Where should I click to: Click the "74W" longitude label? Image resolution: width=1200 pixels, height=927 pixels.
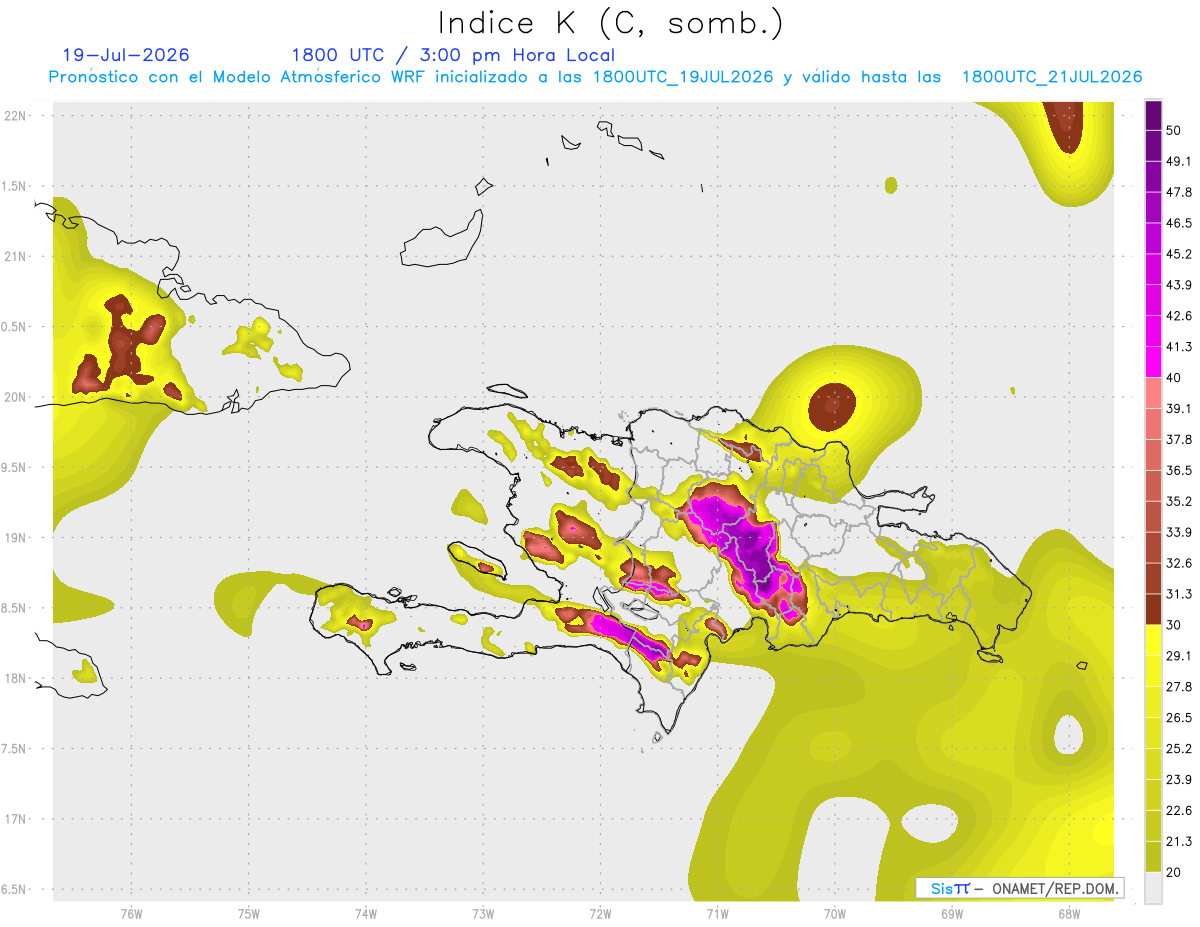[x=366, y=914]
